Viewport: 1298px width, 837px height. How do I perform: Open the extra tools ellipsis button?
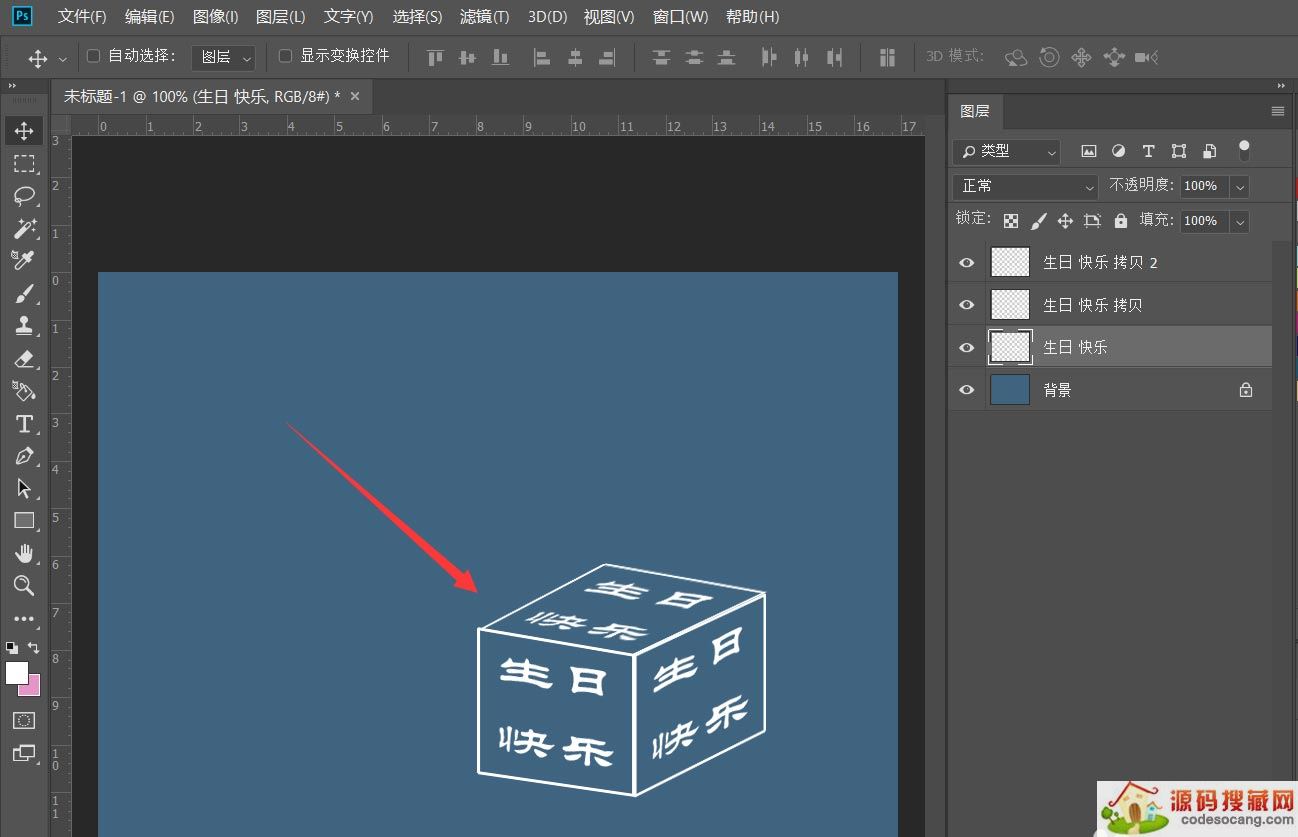coord(24,619)
